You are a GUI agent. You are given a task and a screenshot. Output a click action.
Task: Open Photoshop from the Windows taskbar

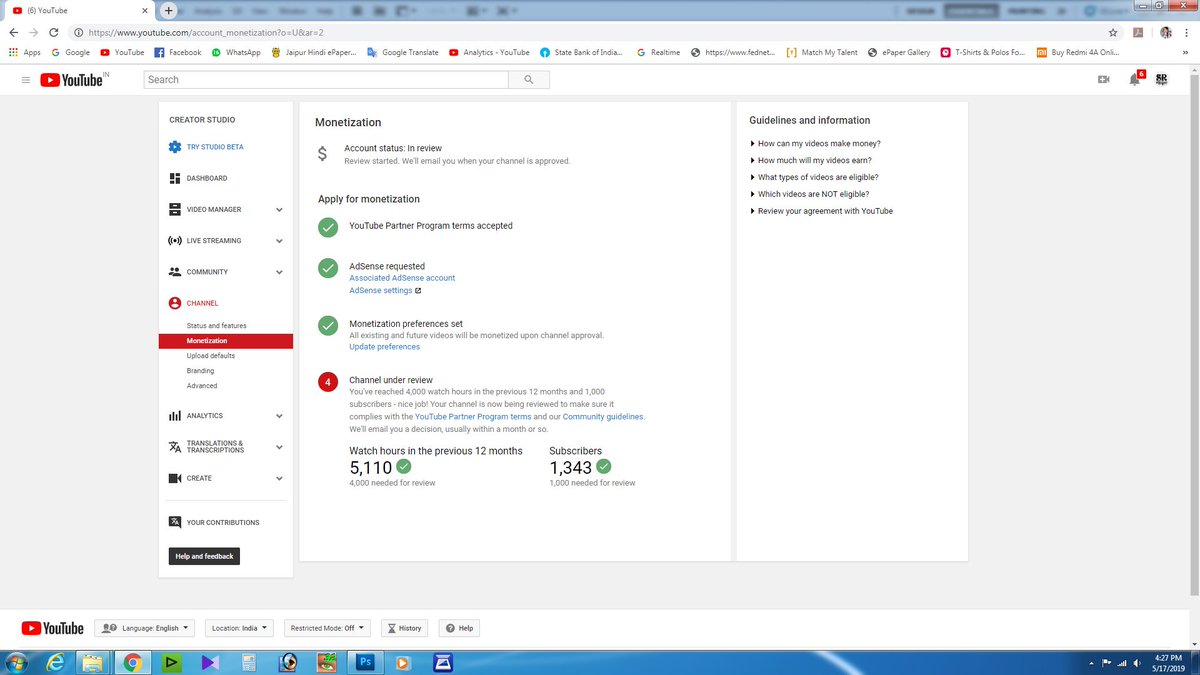[365, 662]
